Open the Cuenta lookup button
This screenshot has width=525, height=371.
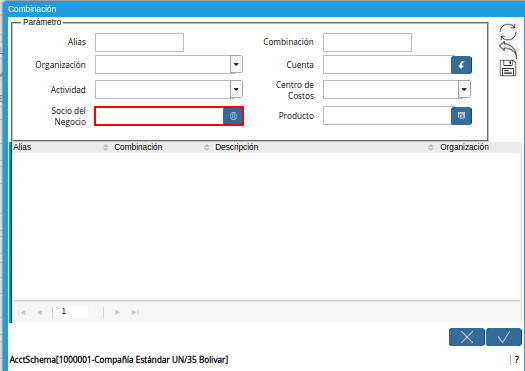(461, 65)
